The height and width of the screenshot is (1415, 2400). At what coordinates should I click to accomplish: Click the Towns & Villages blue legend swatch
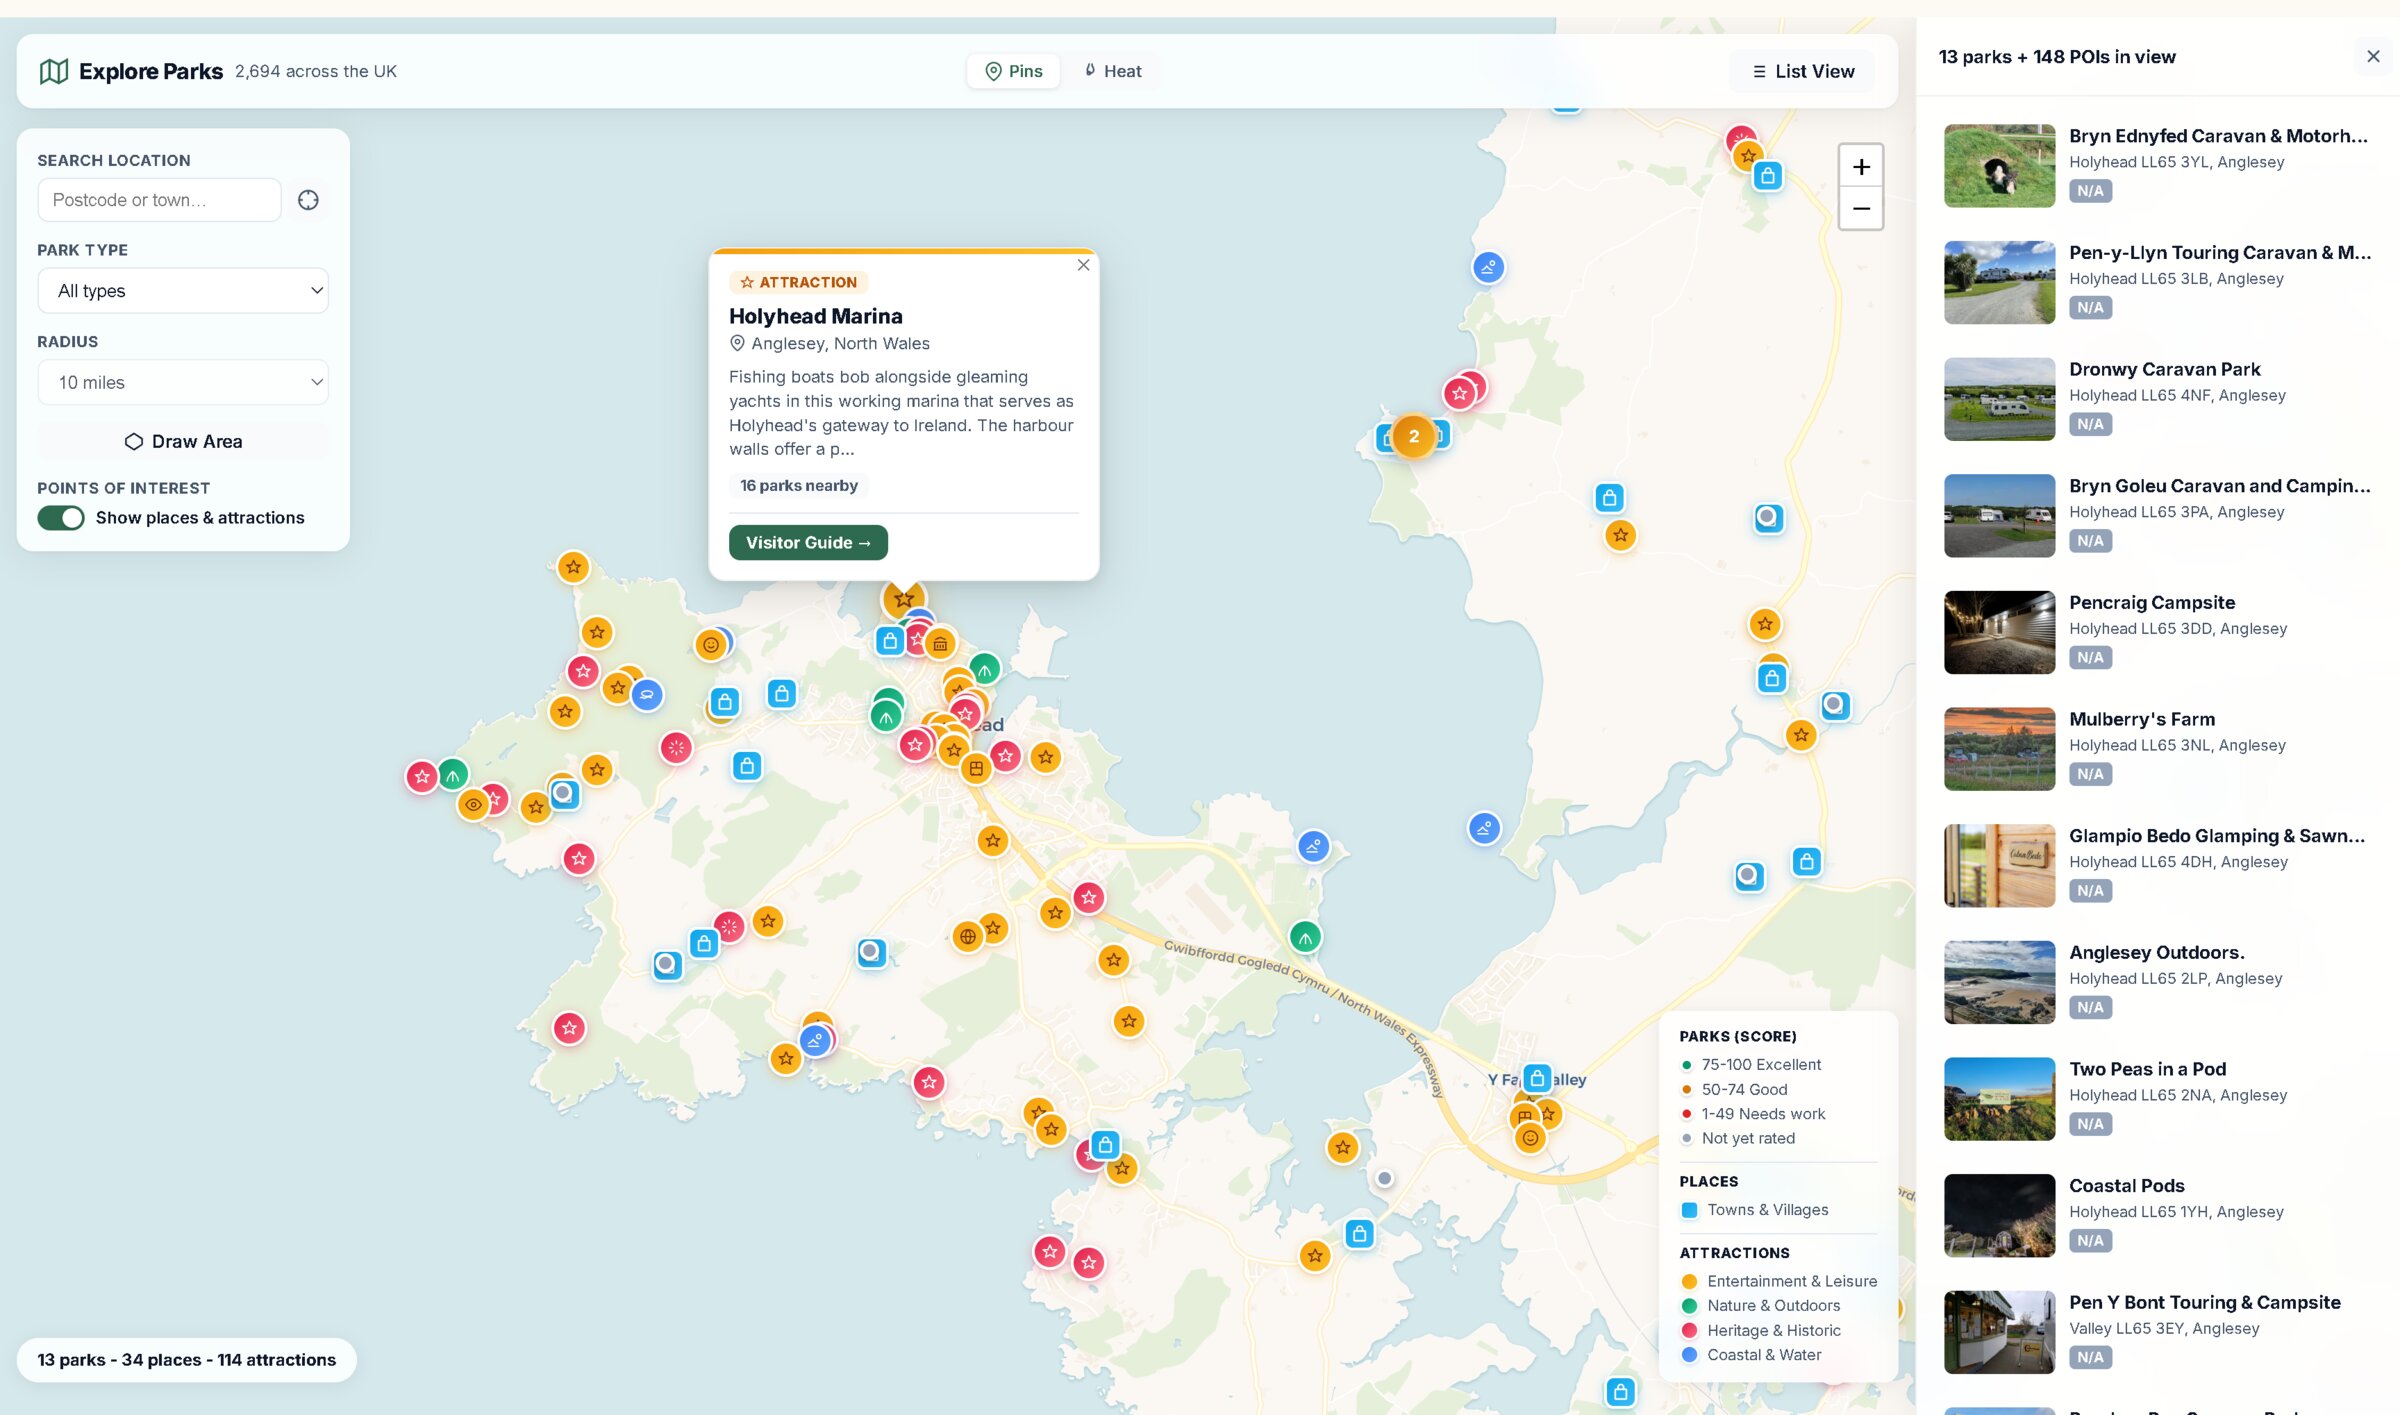click(1689, 1210)
